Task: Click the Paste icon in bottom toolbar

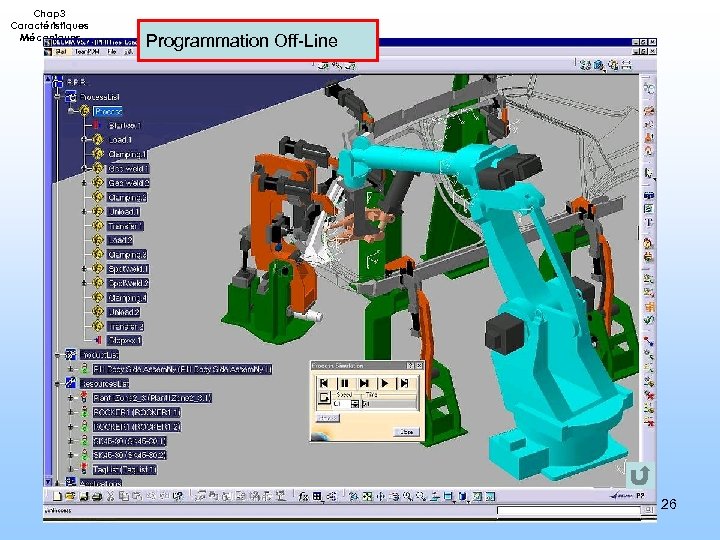Action: coord(137,496)
